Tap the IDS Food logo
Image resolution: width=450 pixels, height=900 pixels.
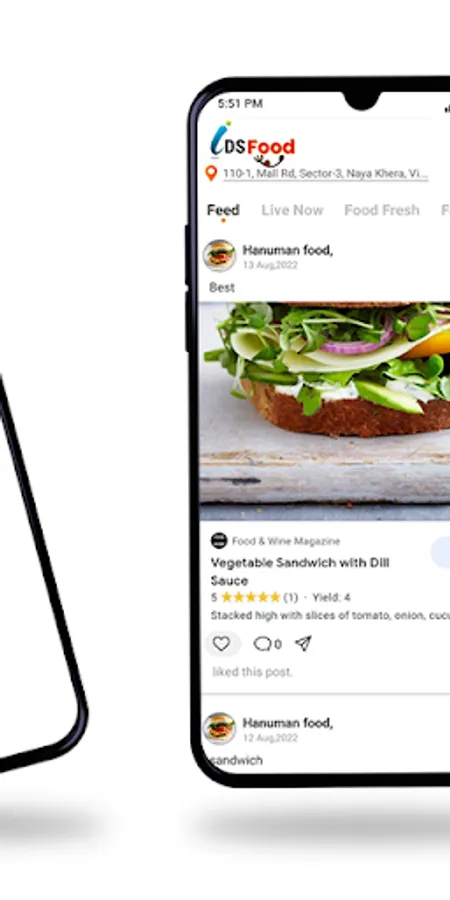[253, 144]
